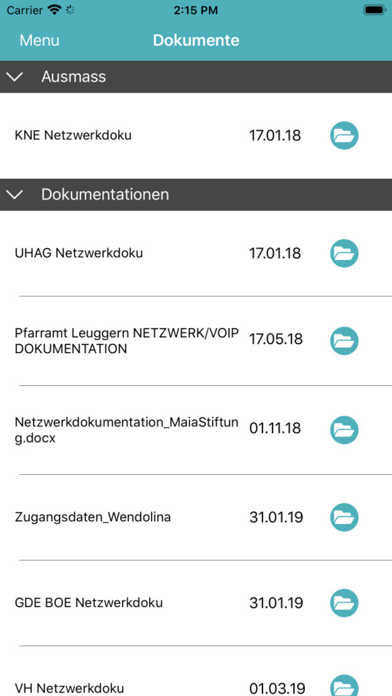Tap the Wi-Fi status icon
392x696 pixels.
pos(55,10)
